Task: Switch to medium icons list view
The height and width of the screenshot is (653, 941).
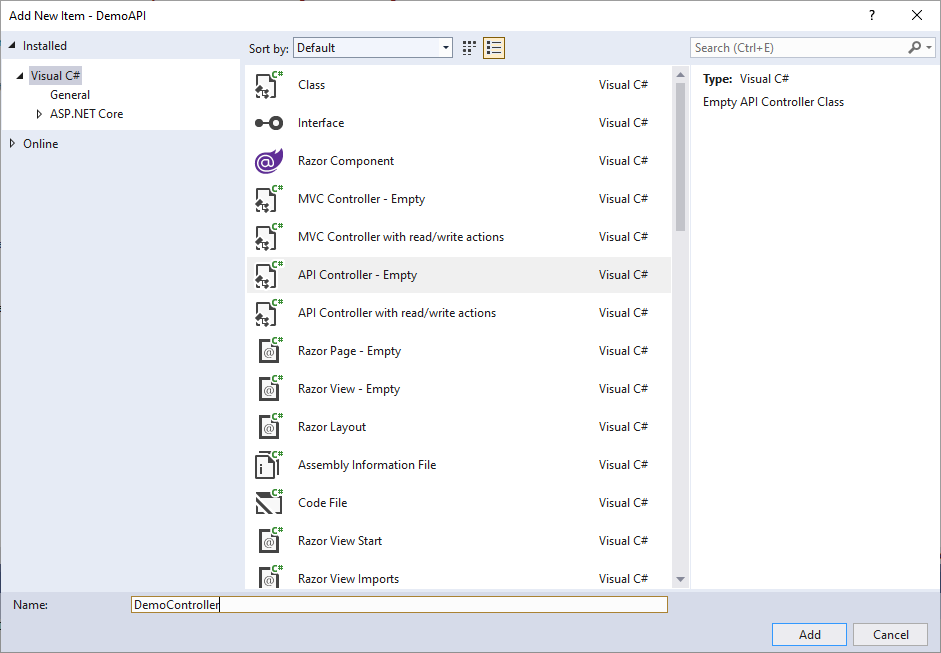Action: tap(494, 48)
